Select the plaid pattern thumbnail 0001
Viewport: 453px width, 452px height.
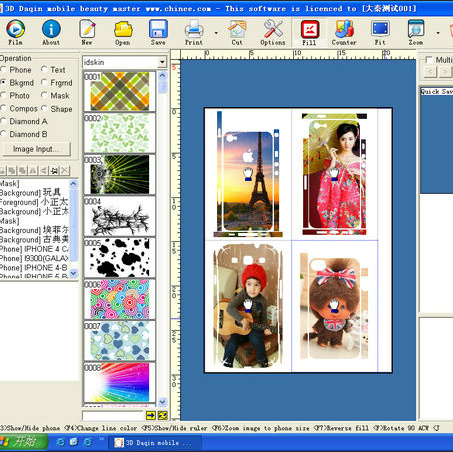pos(119,91)
